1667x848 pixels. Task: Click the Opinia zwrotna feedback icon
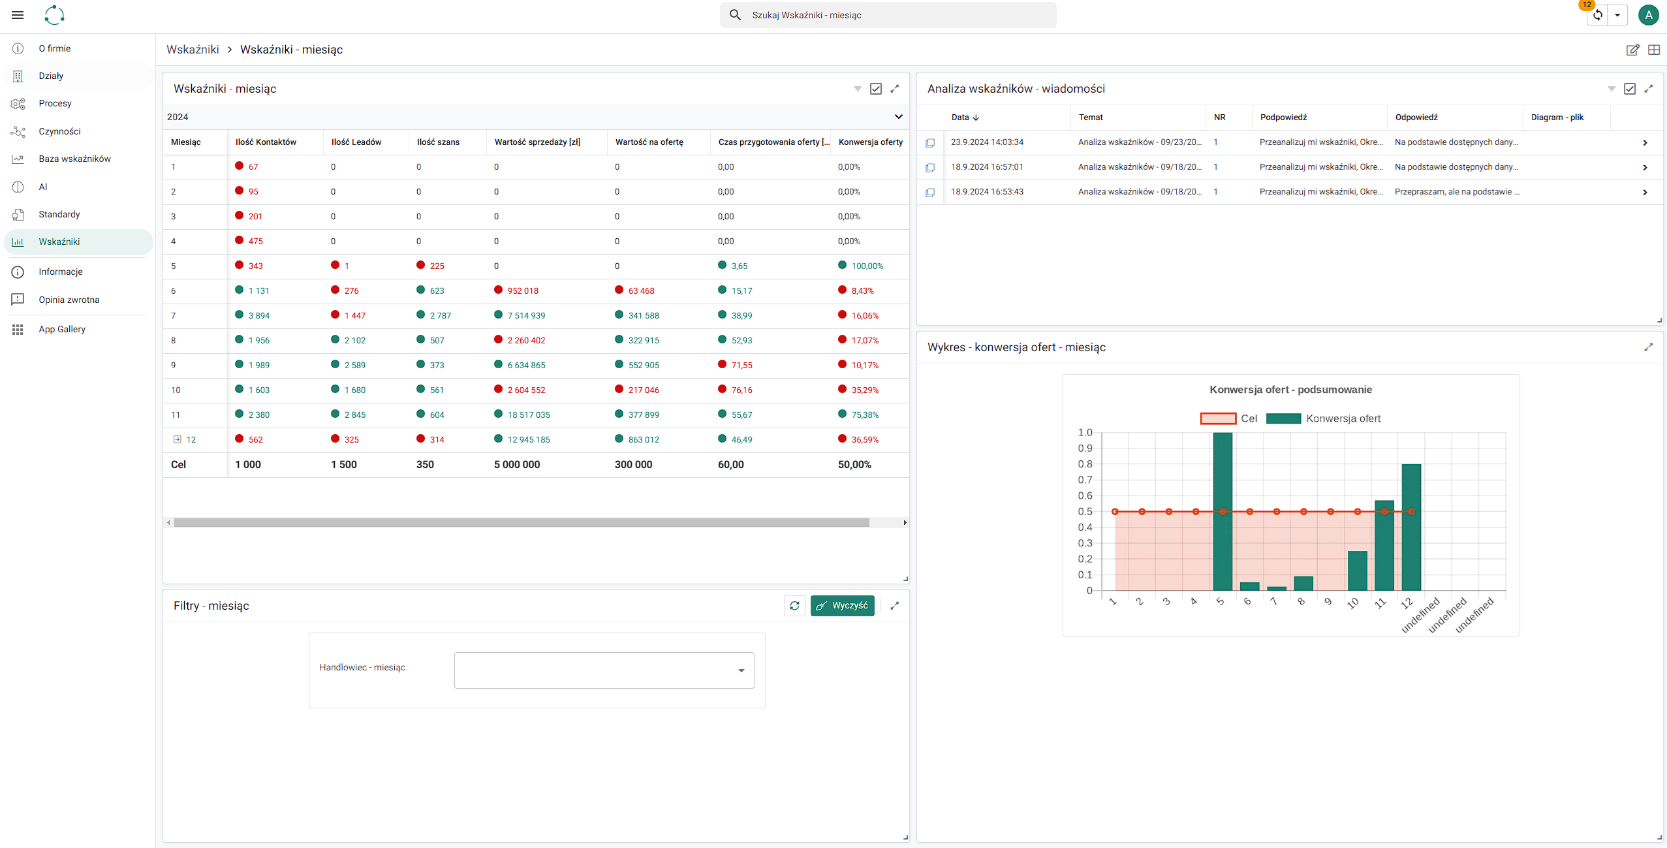(17, 300)
